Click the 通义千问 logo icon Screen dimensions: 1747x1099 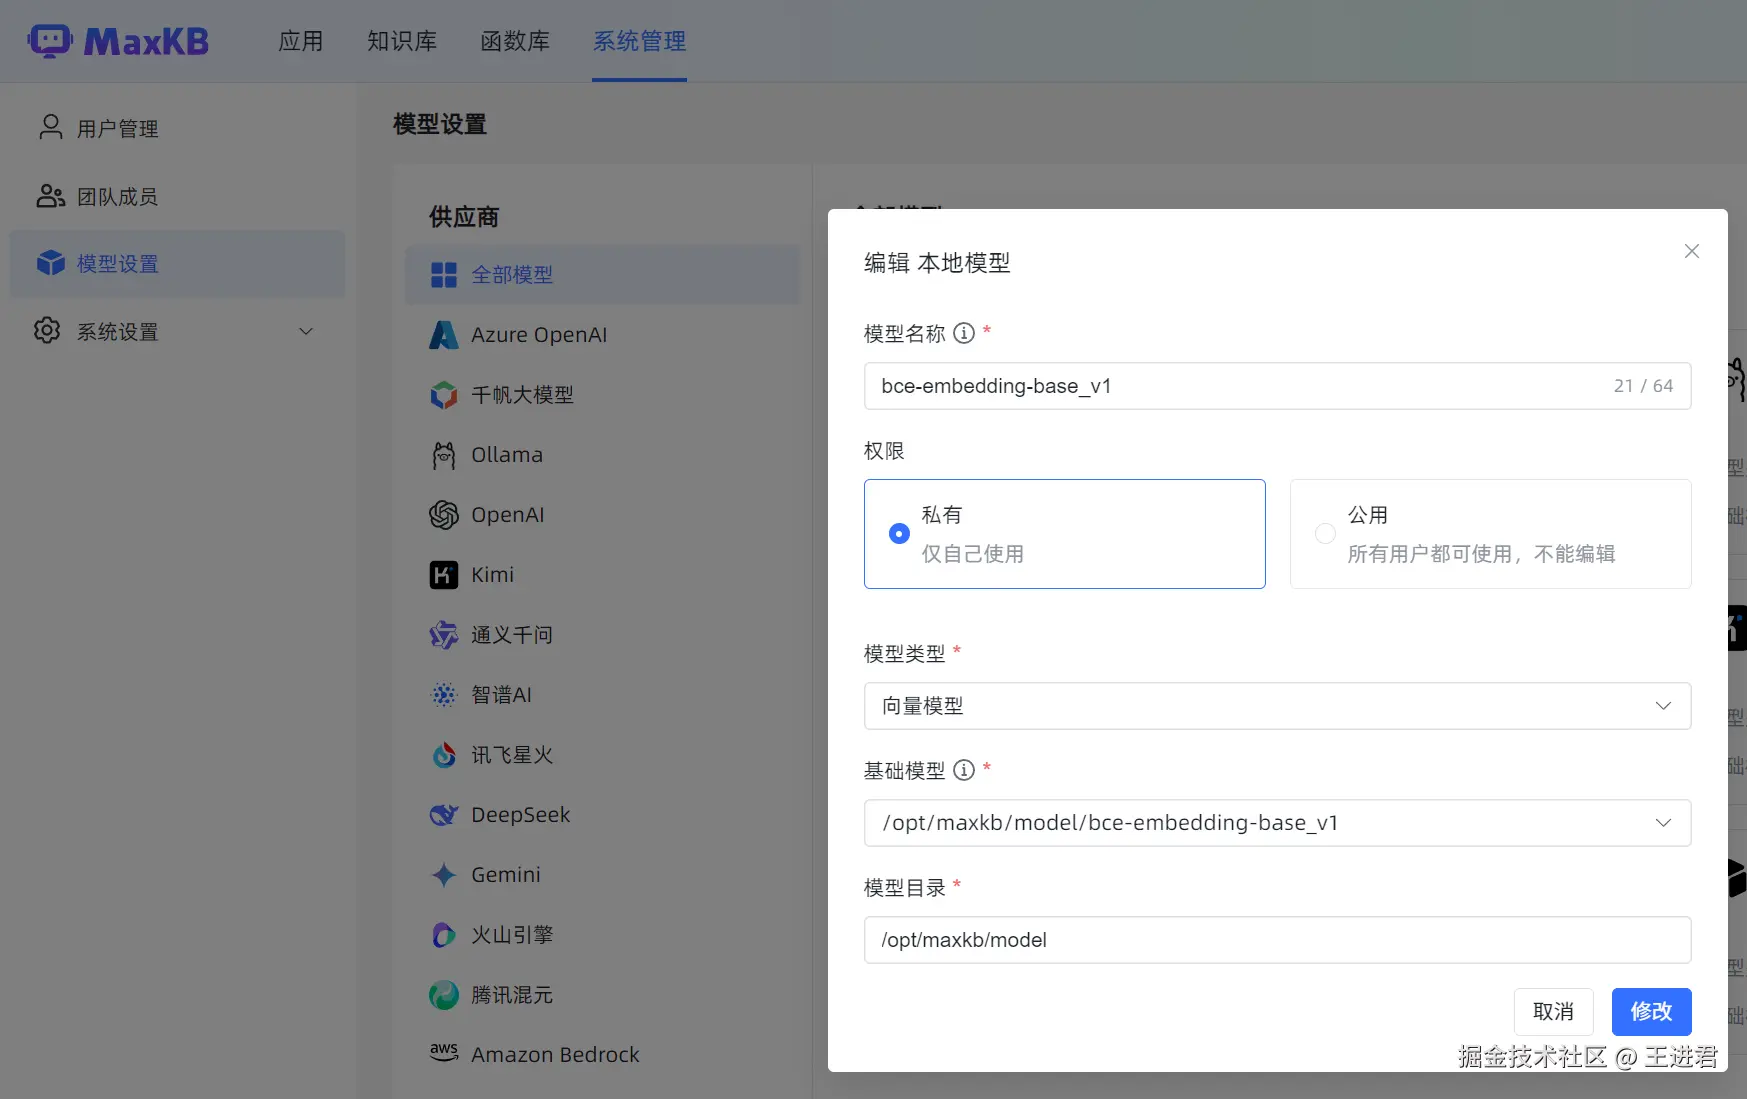[444, 635]
